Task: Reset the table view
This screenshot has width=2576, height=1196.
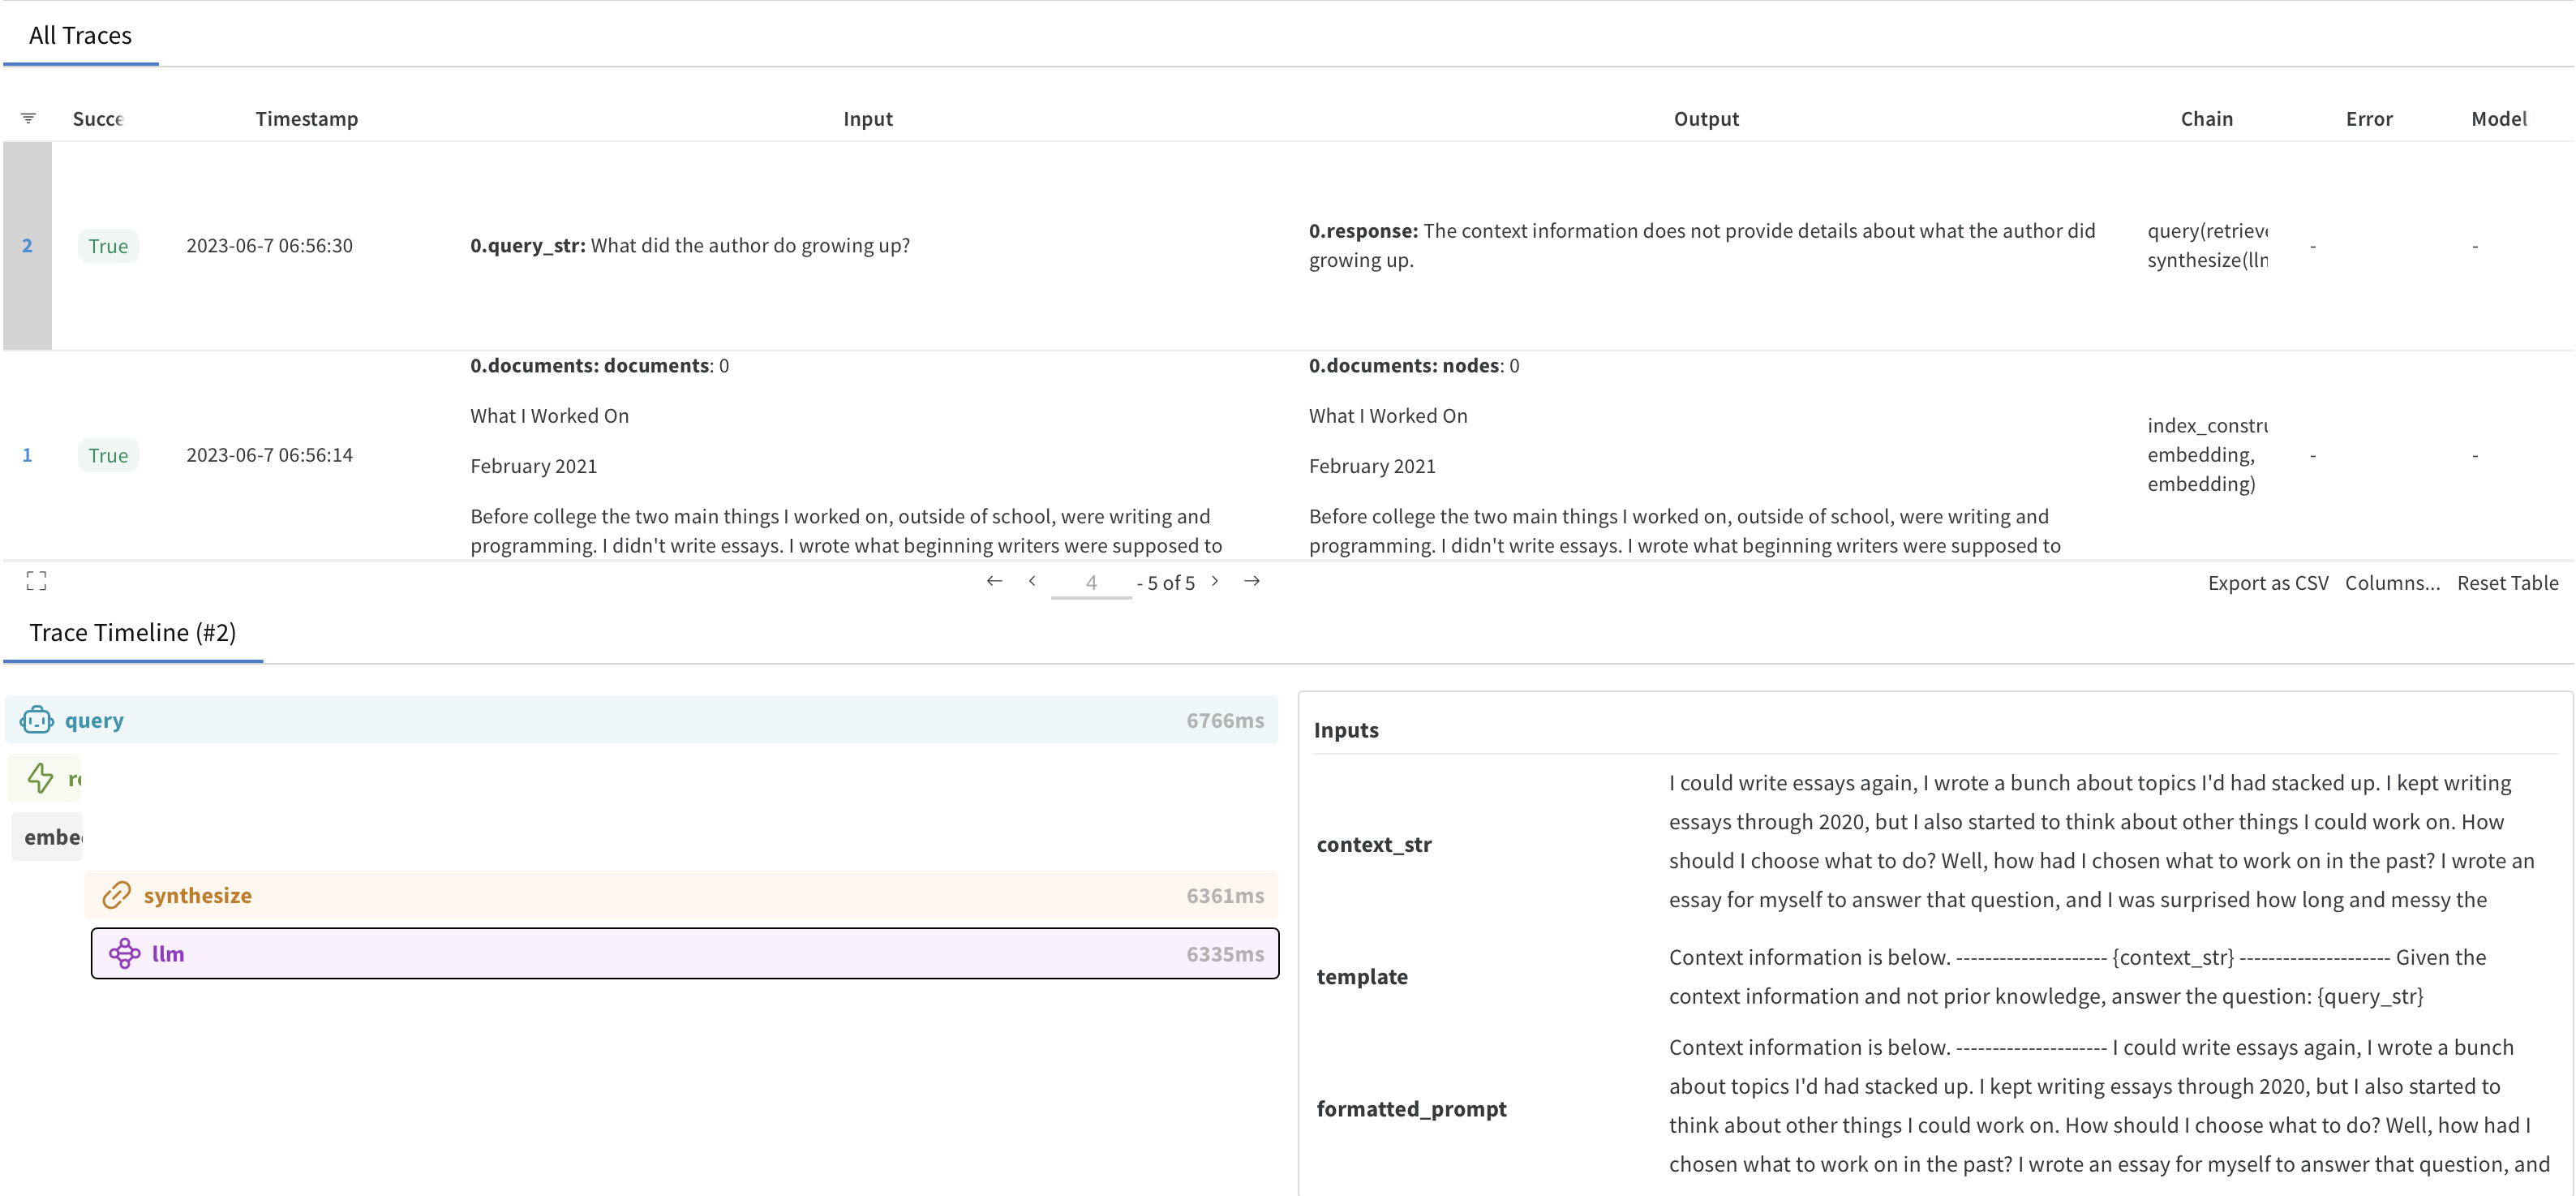Action: [x=2507, y=583]
